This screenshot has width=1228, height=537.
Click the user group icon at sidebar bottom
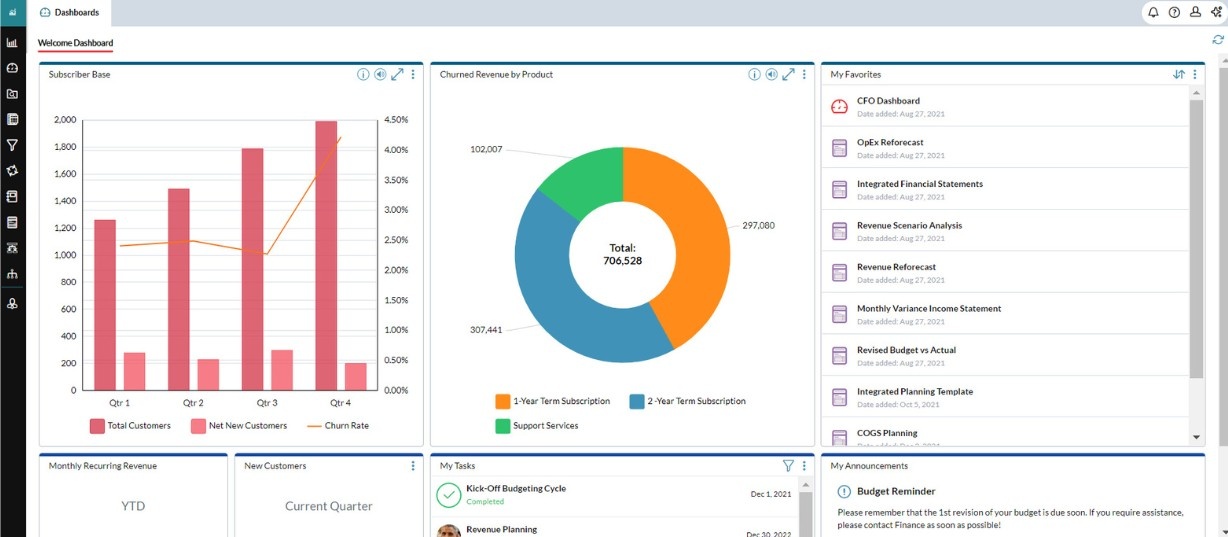point(12,303)
